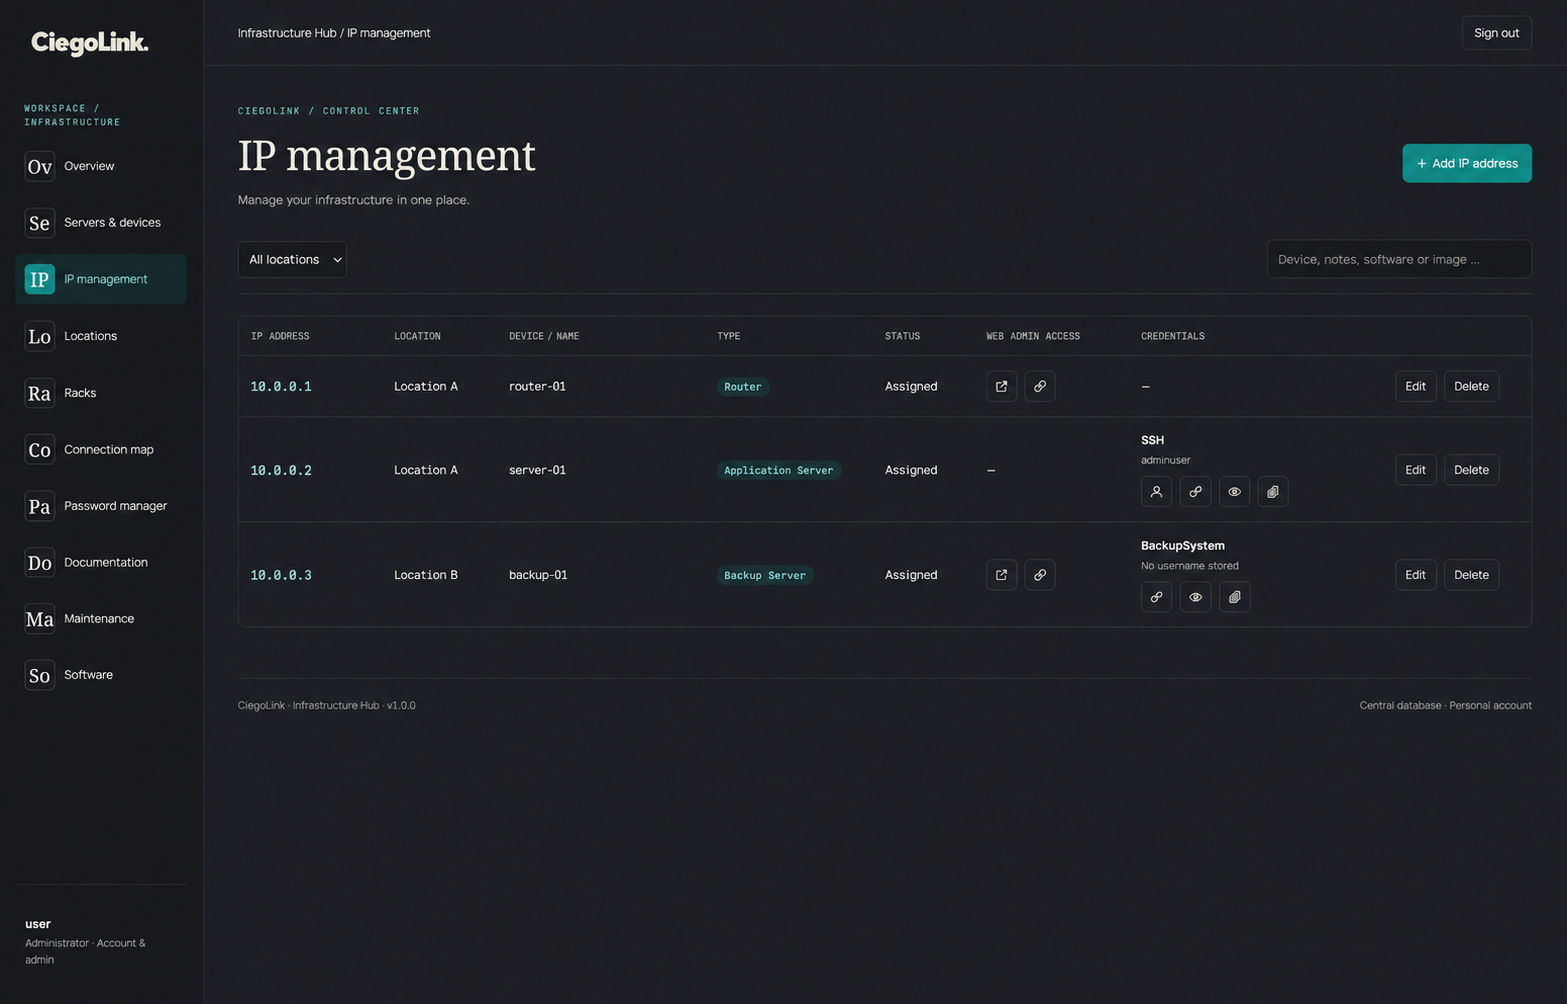Open web admin in new window for router-01
Screen dimensions: 1567x1004
pos(1001,386)
